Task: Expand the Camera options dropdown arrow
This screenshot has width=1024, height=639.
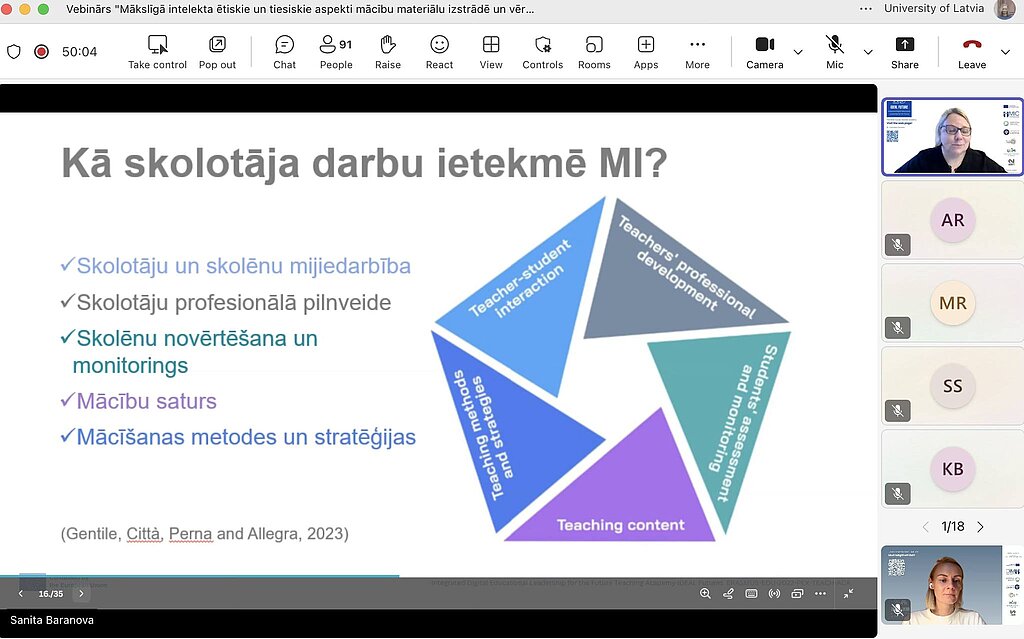Action: pyautogui.click(x=798, y=52)
